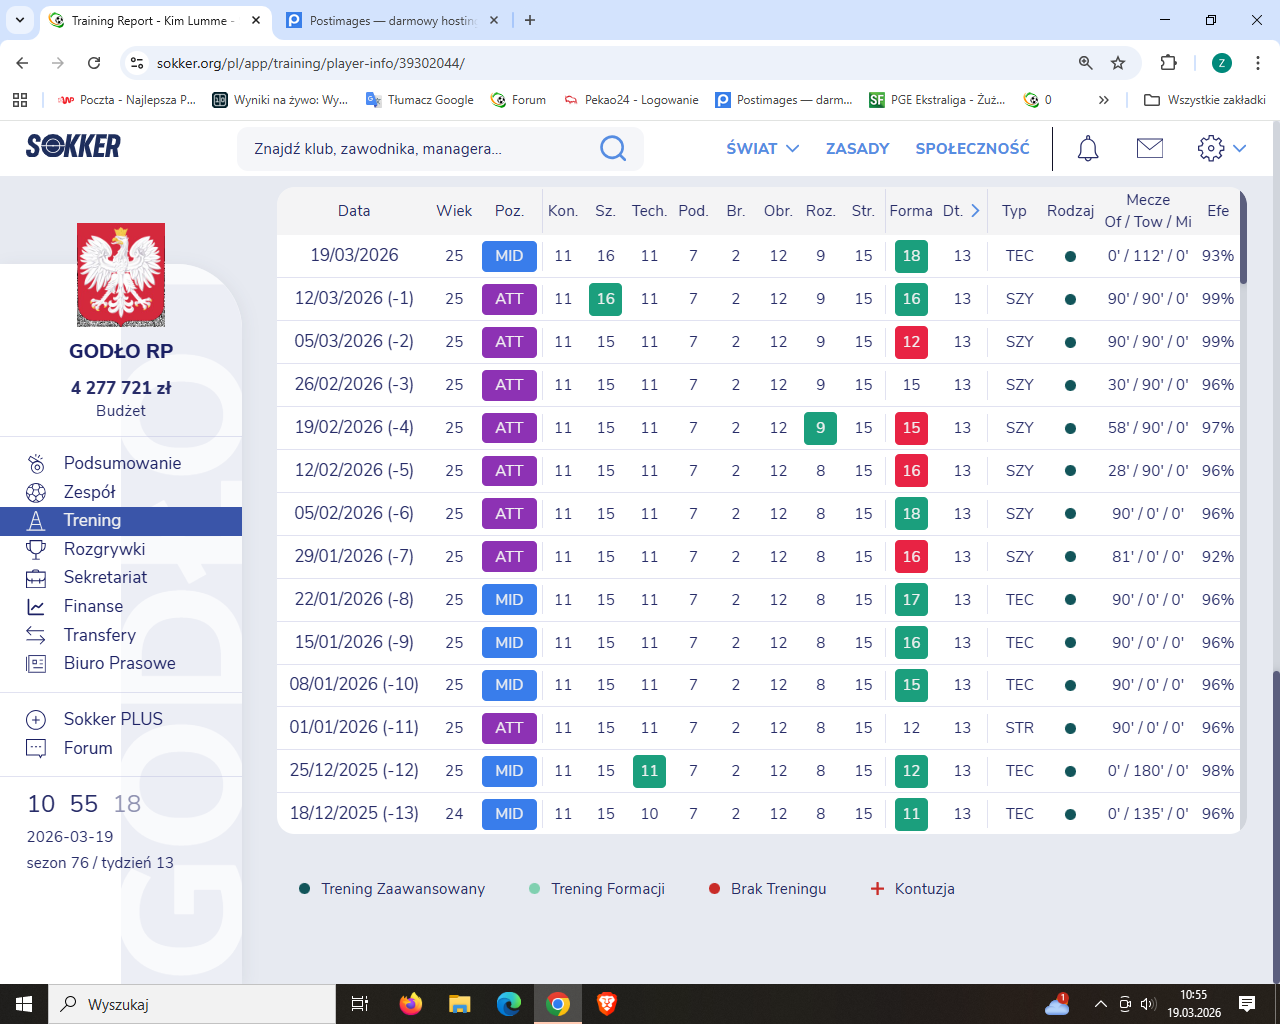The image size is (1280, 1024).
Task: Open Firefox from the taskbar
Action: tap(410, 1004)
